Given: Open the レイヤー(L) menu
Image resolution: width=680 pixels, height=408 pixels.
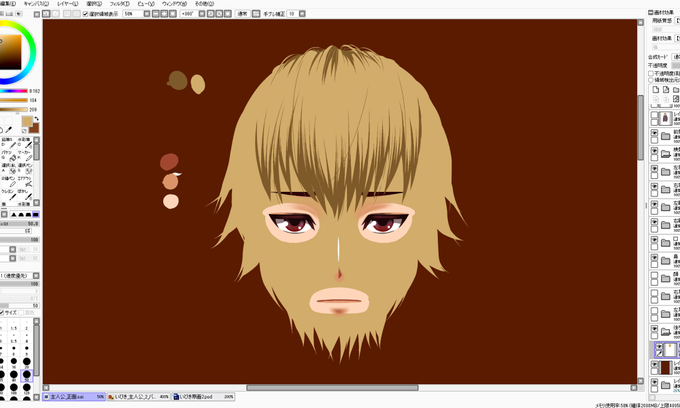Looking at the screenshot, I should 68,3.
